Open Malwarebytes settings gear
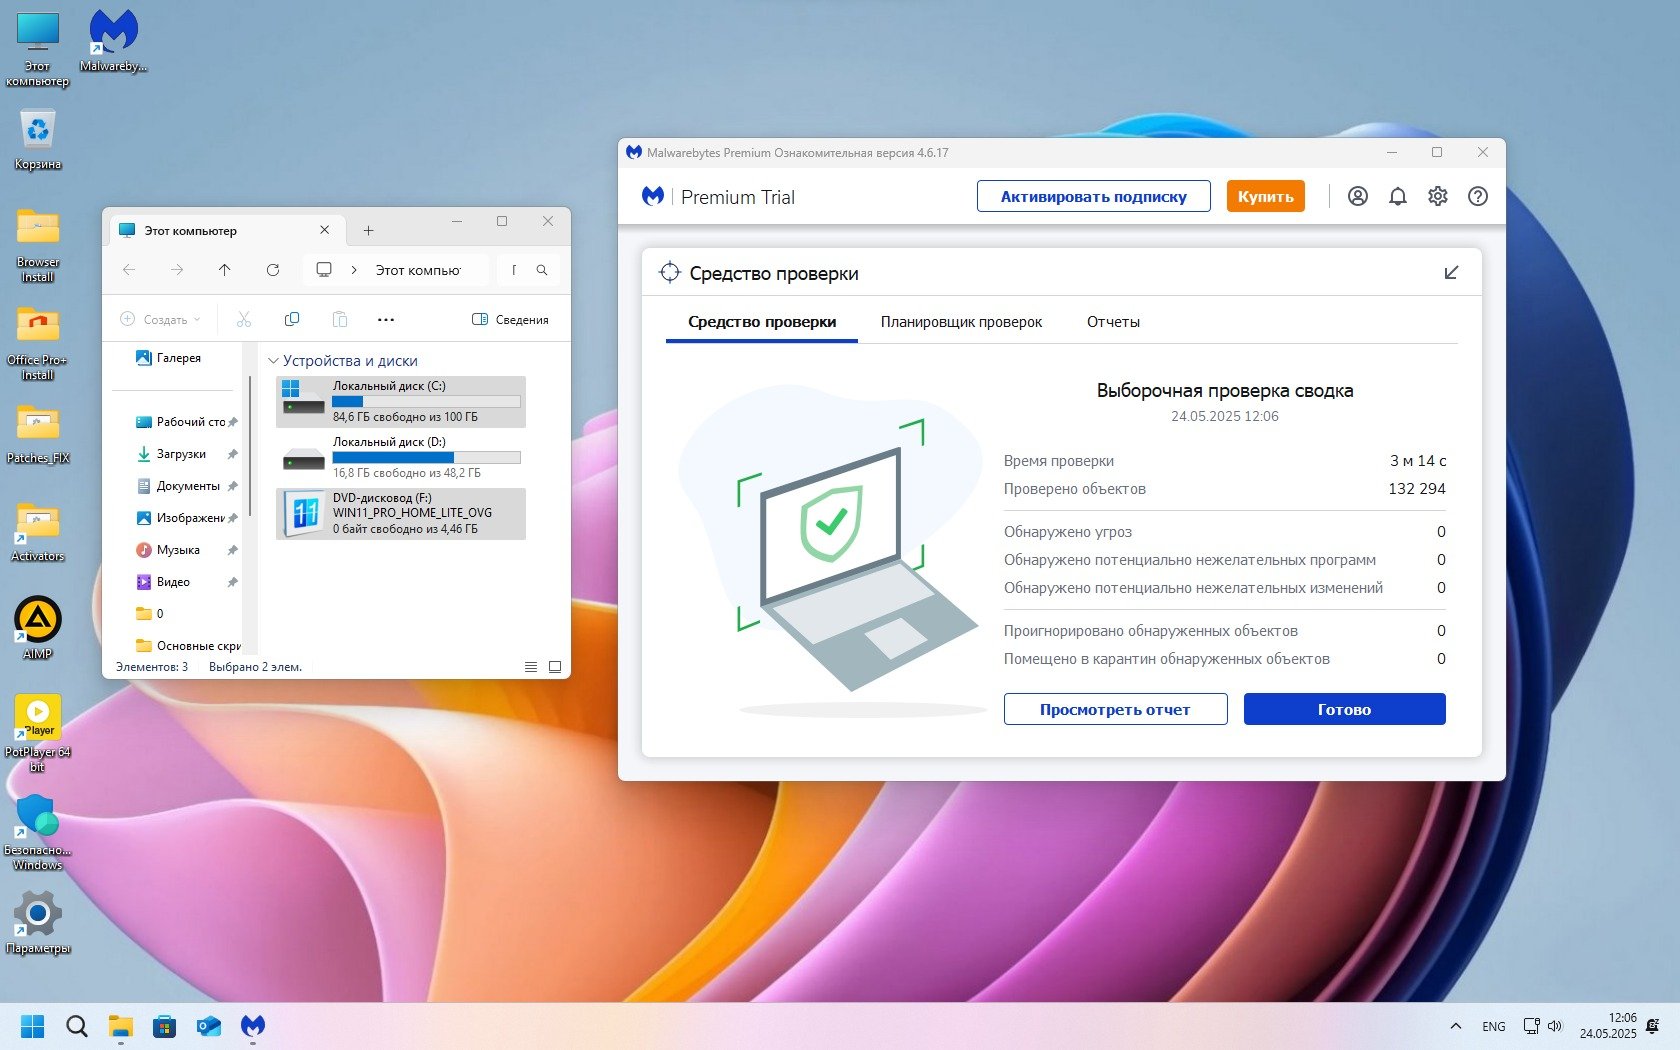 pos(1437,196)
